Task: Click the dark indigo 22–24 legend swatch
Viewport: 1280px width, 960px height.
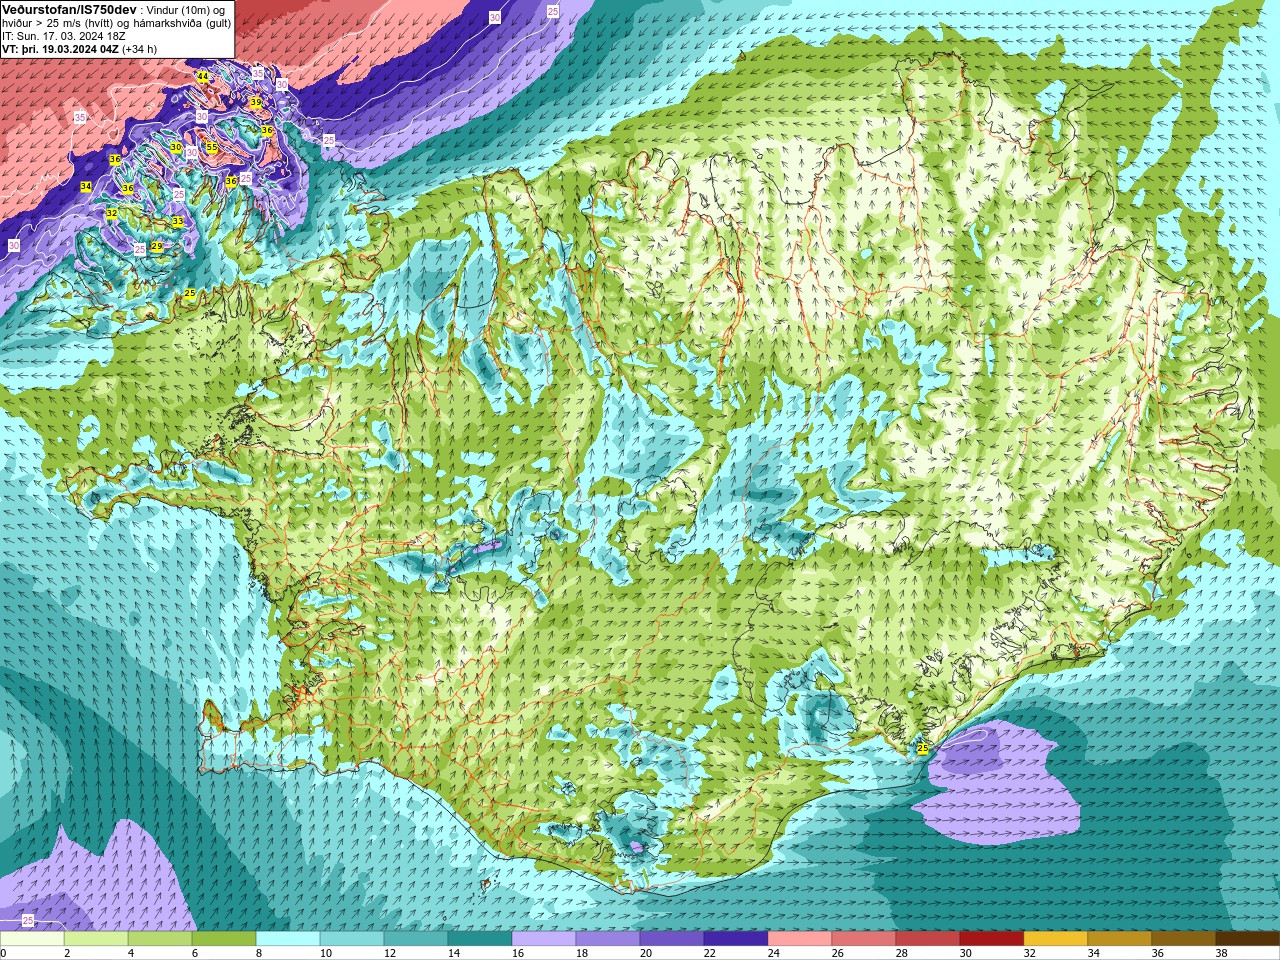Action: click(736, 939)
